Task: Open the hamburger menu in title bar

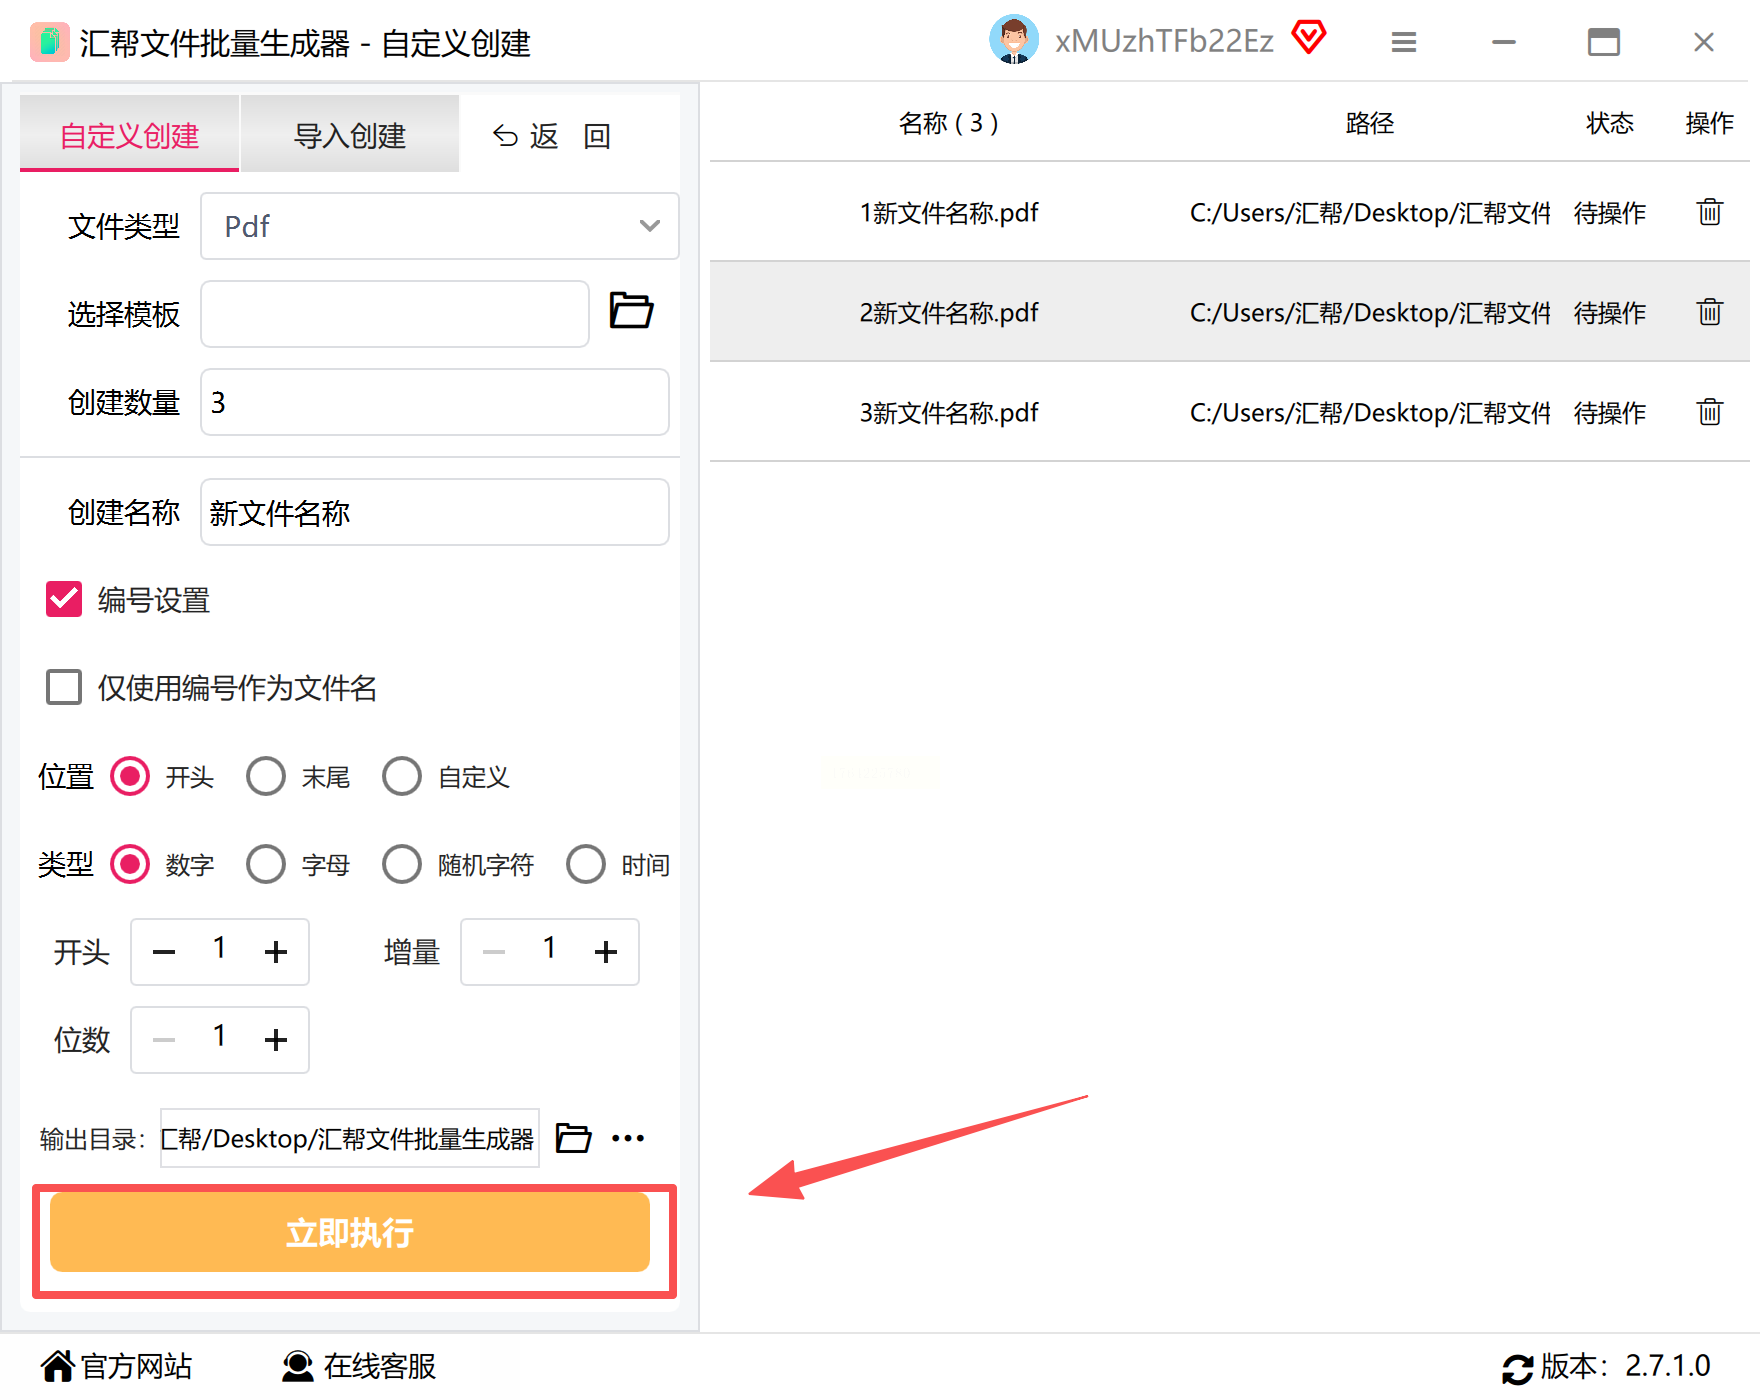Action: [x=1404, y=42]
